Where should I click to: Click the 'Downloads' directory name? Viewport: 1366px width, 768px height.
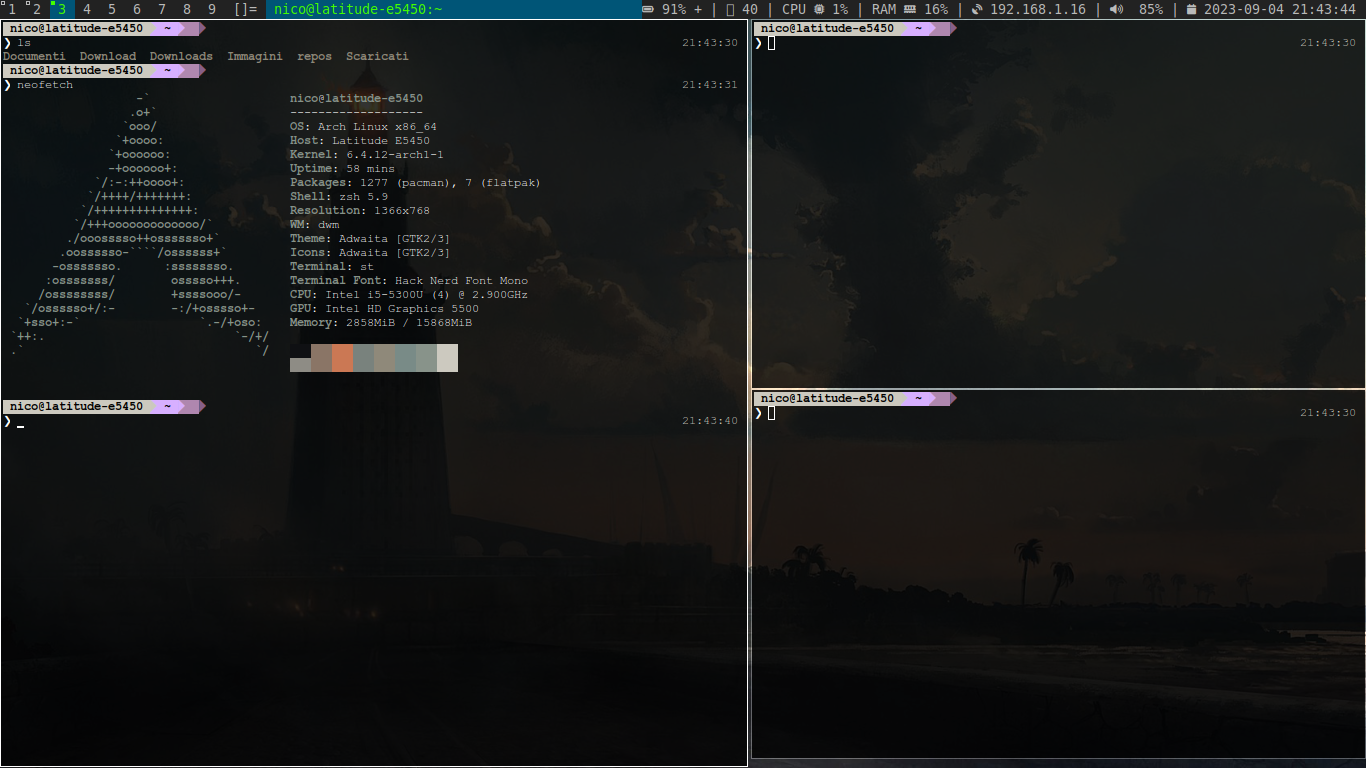point(181,57)
